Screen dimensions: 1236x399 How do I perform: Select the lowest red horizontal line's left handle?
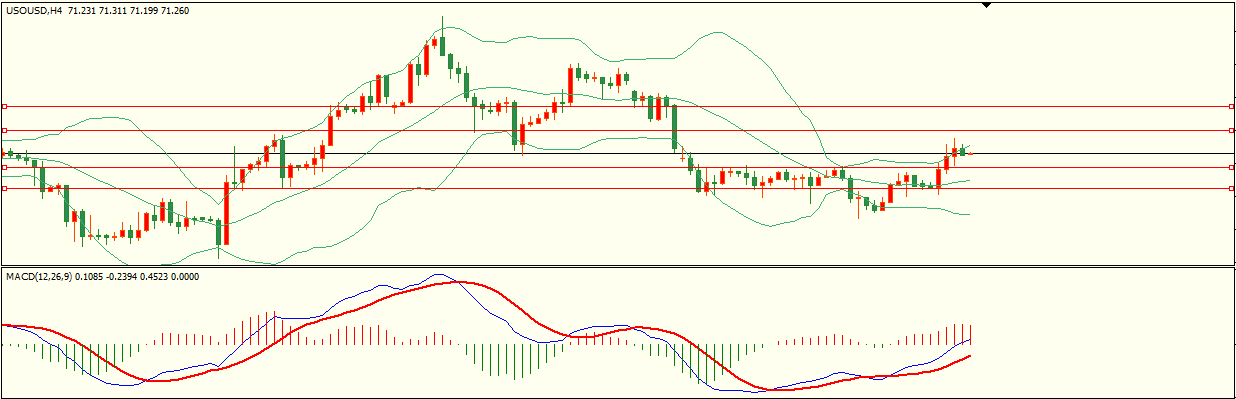4,188
